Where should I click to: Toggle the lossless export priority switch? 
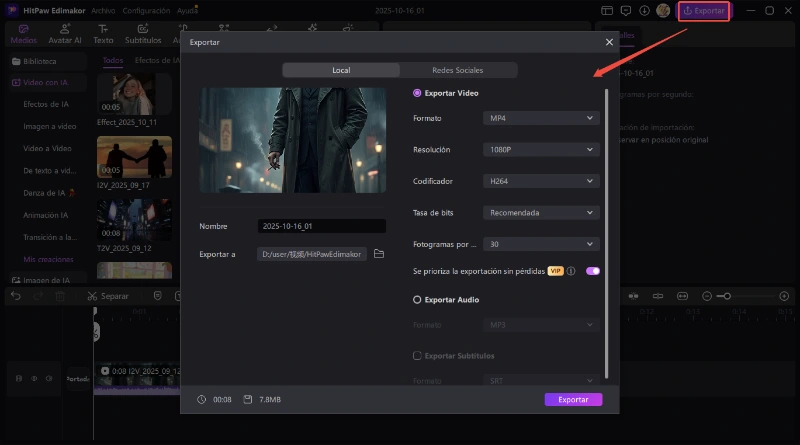click(x=593, y=271)
